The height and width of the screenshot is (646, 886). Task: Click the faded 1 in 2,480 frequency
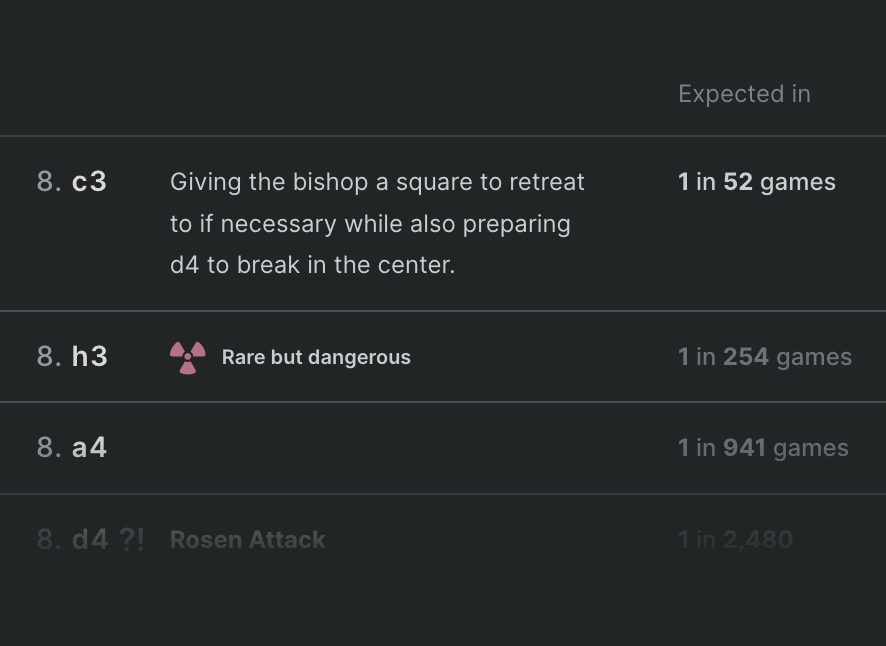[x=735, y=540]
